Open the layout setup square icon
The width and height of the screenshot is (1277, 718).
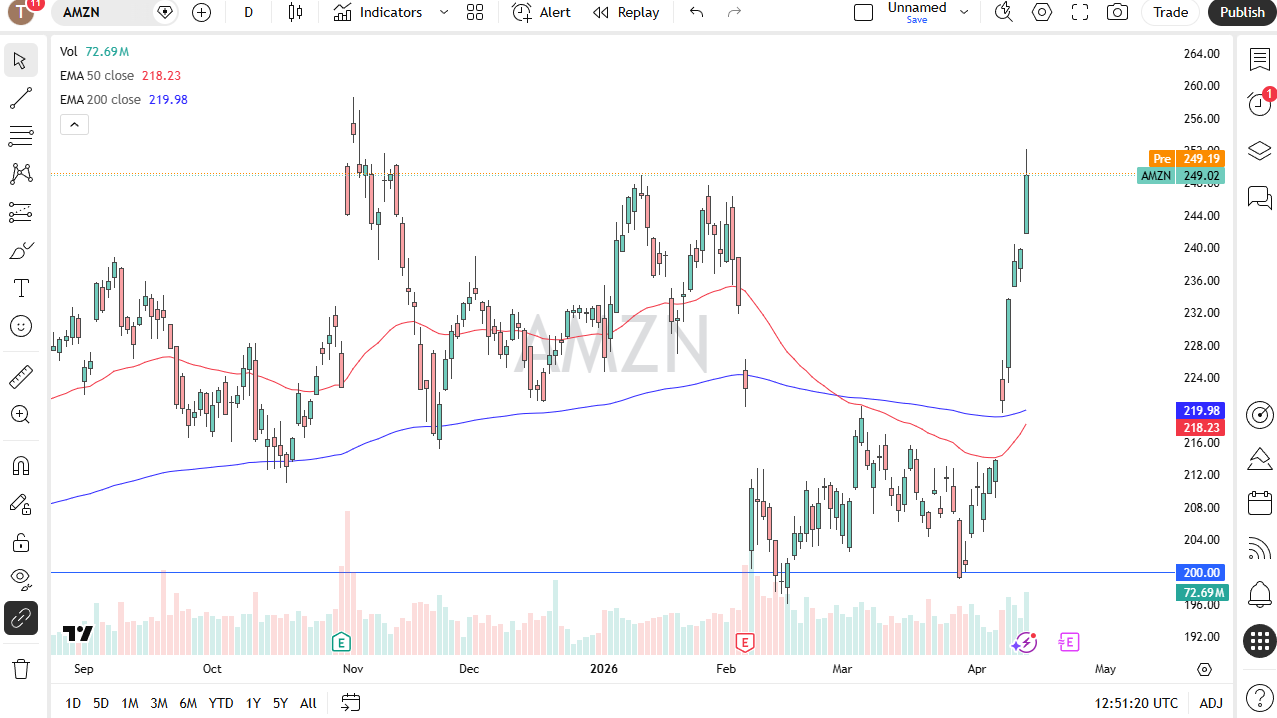(x=863, y=12)
